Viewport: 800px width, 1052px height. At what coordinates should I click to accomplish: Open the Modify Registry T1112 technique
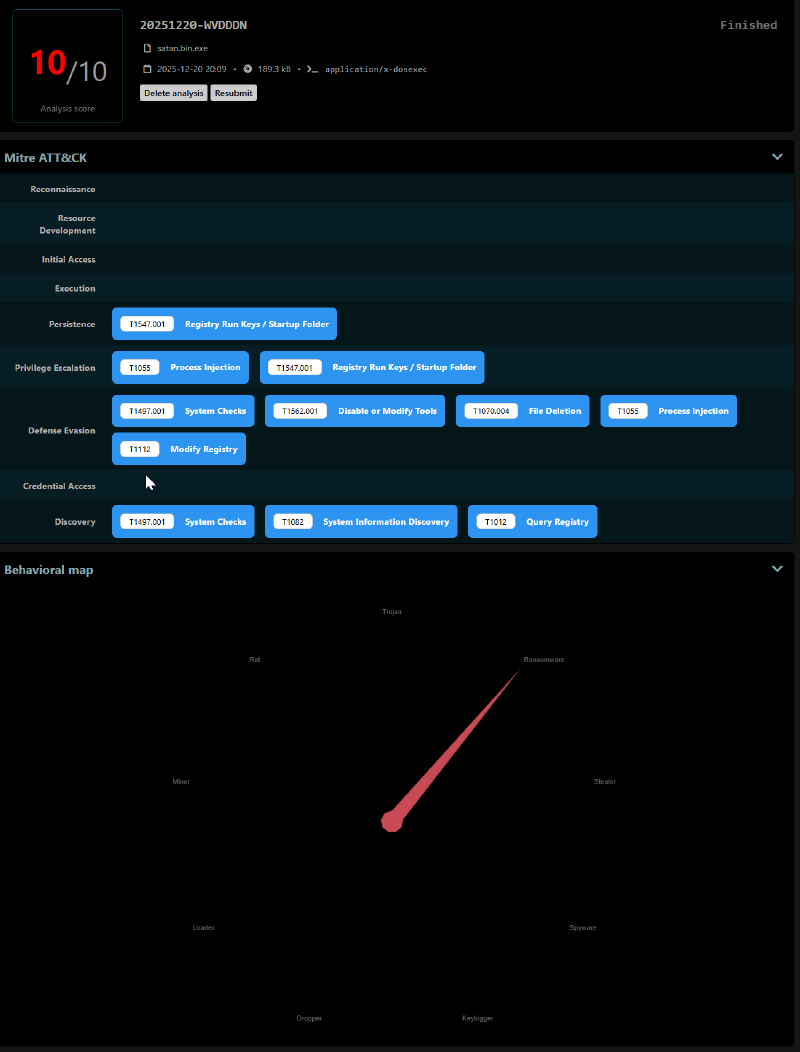pyautogui.click(x=179, y=449)
